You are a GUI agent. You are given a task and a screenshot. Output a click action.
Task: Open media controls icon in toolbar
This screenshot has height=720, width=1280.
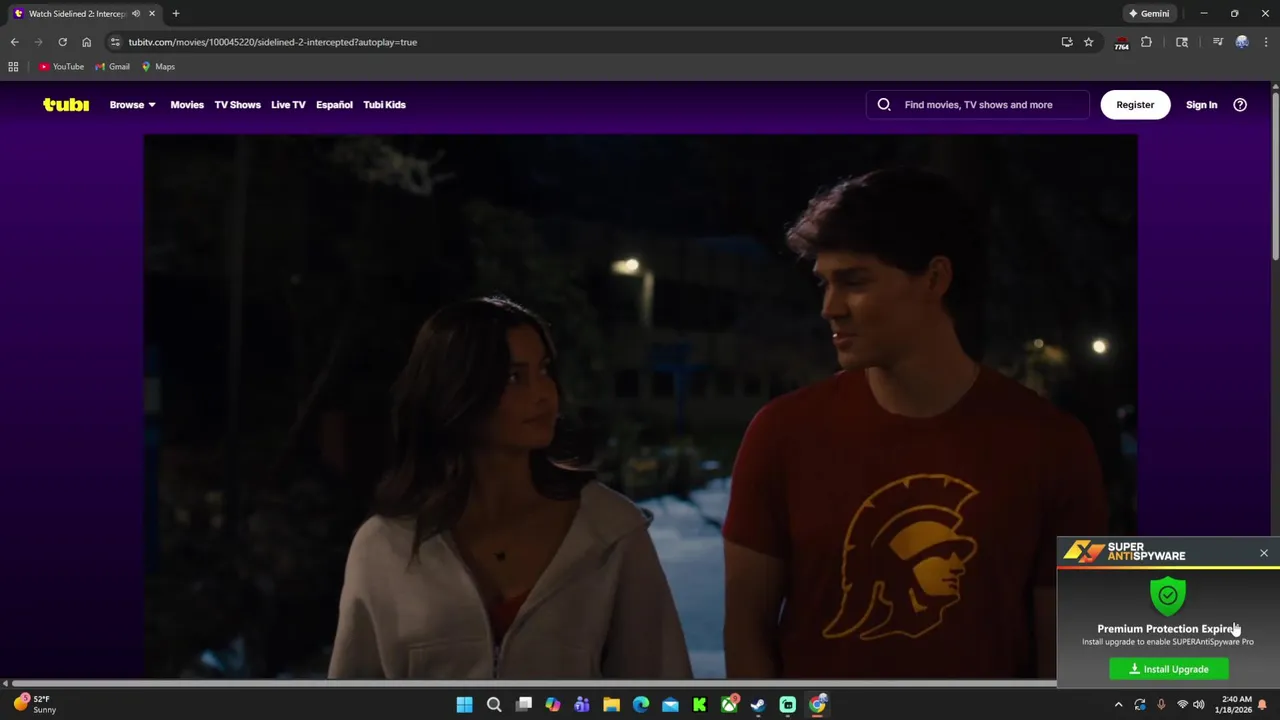point(1218,42)
